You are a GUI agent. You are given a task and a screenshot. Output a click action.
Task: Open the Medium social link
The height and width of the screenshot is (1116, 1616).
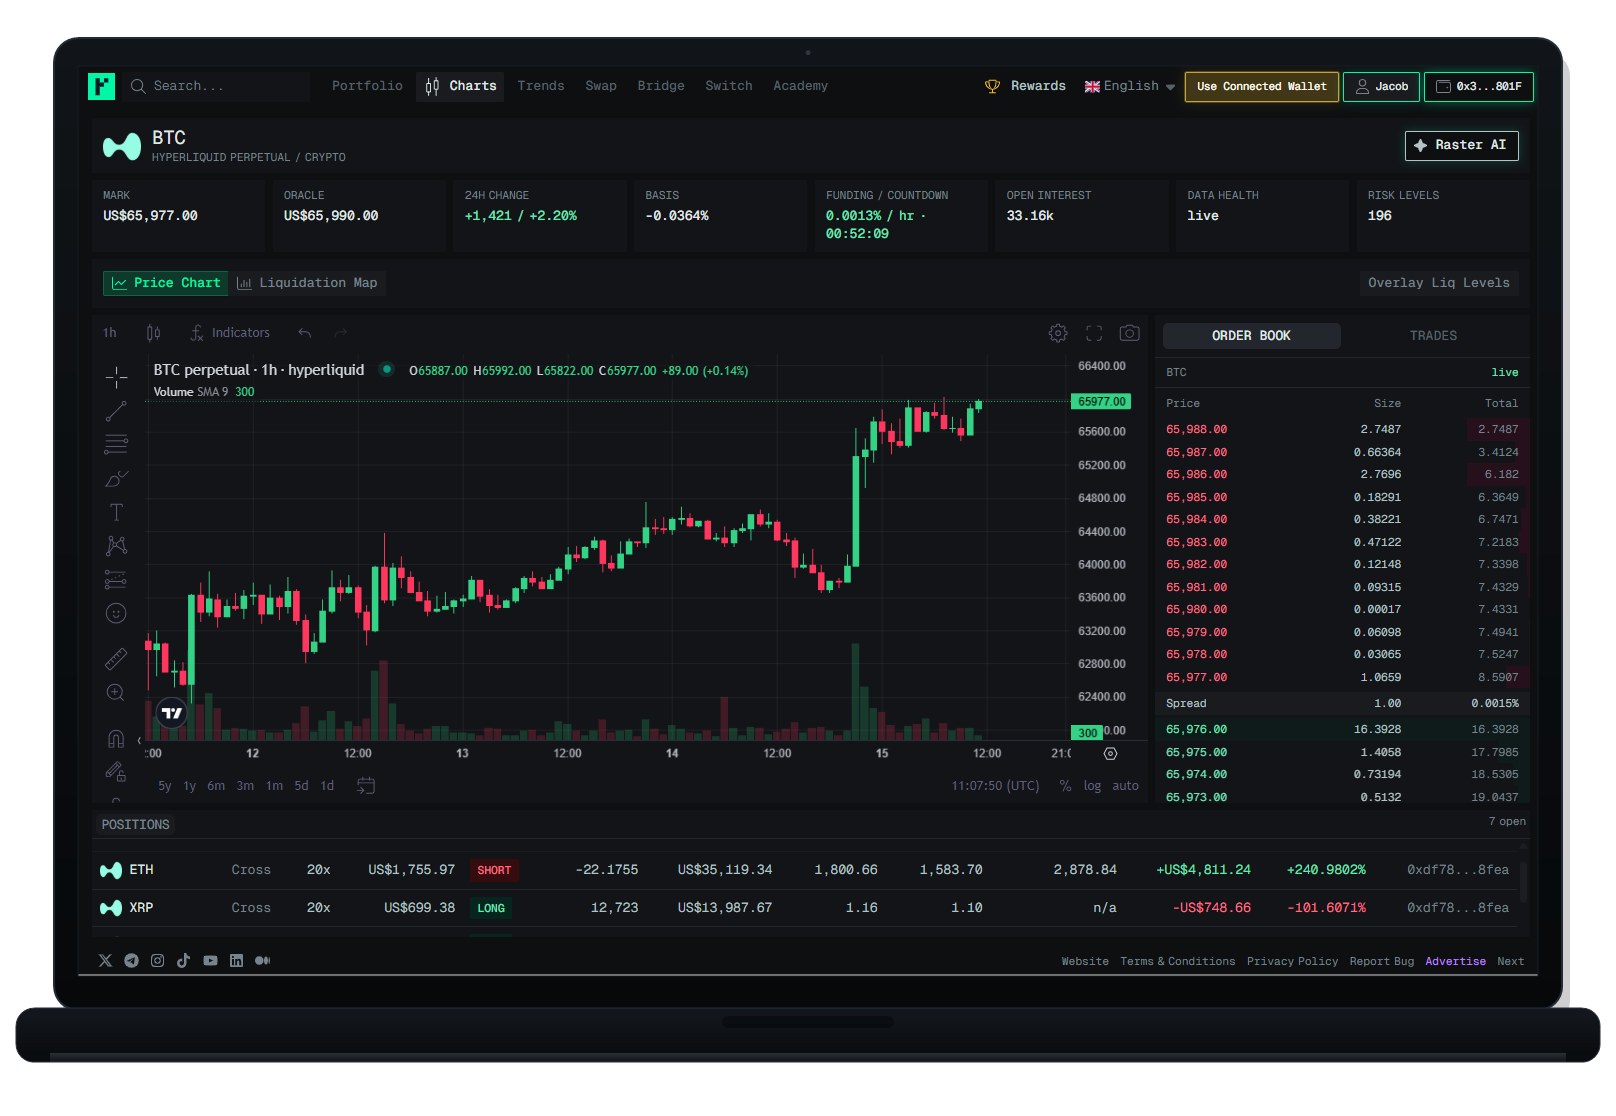[x=263, y=961]
